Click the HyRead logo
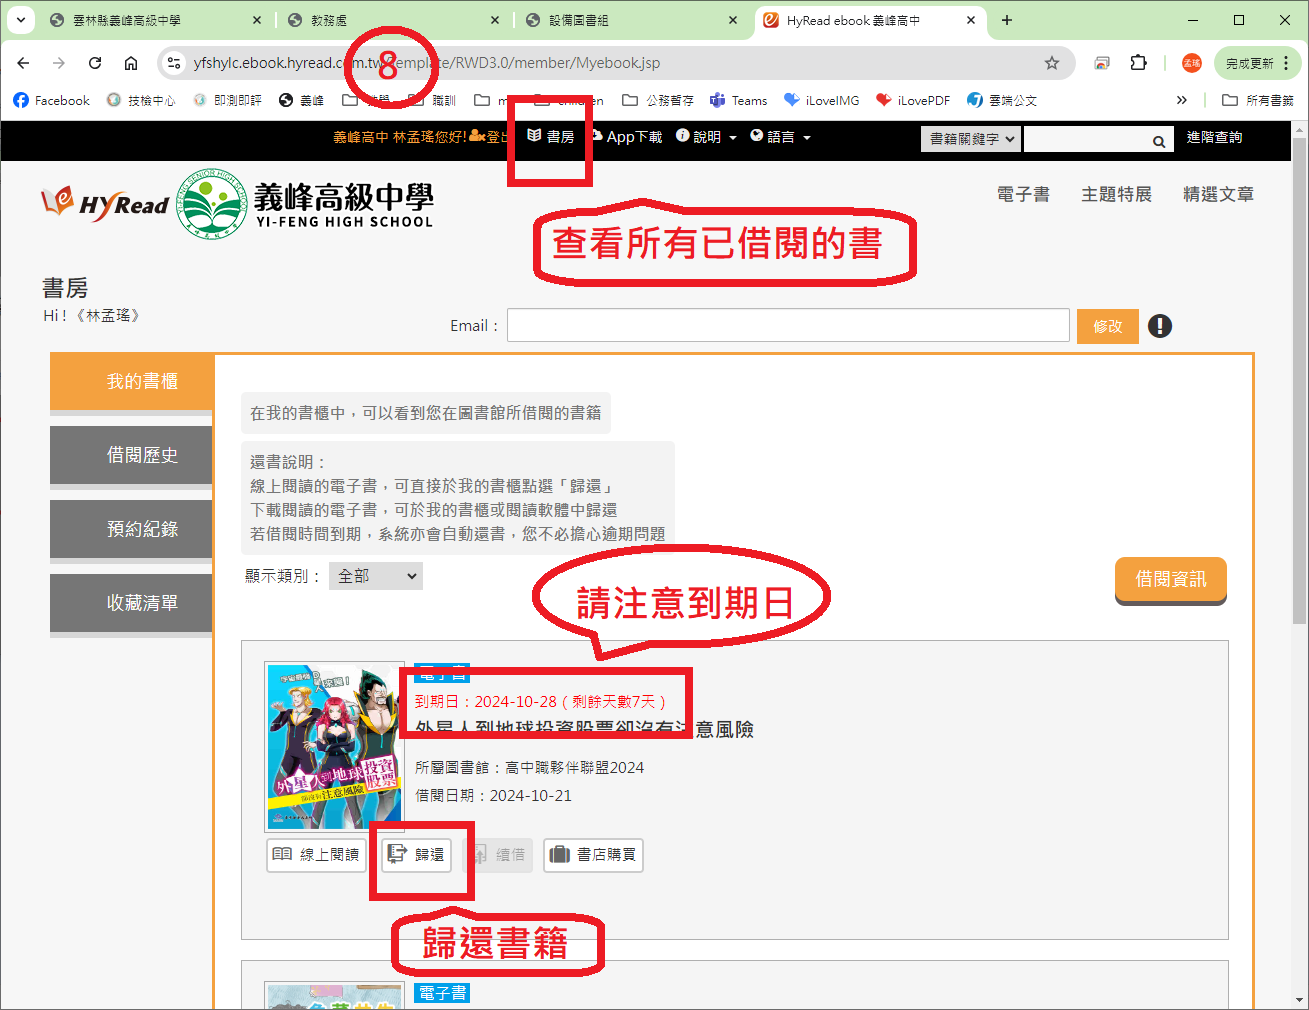The height and width of the screenshot is (1010, 1309). [105, 203]
